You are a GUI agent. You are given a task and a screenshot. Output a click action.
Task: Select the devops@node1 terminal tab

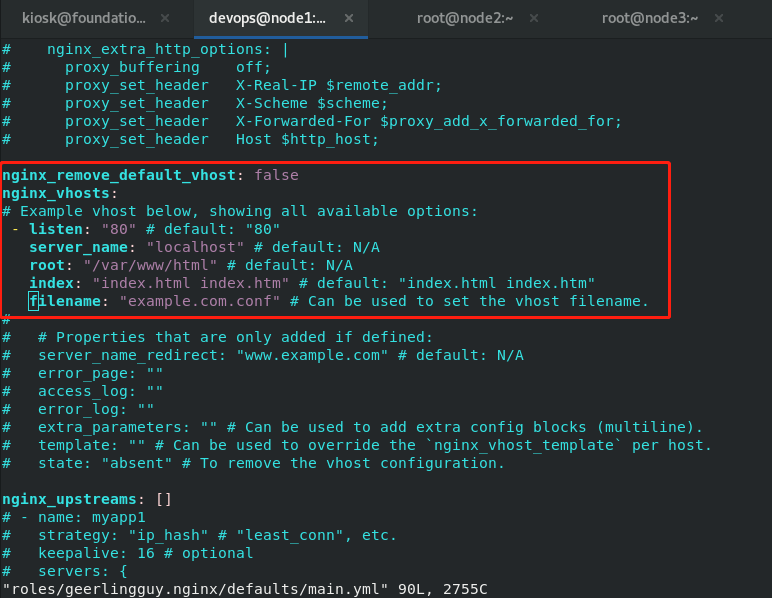coord(267,18)
